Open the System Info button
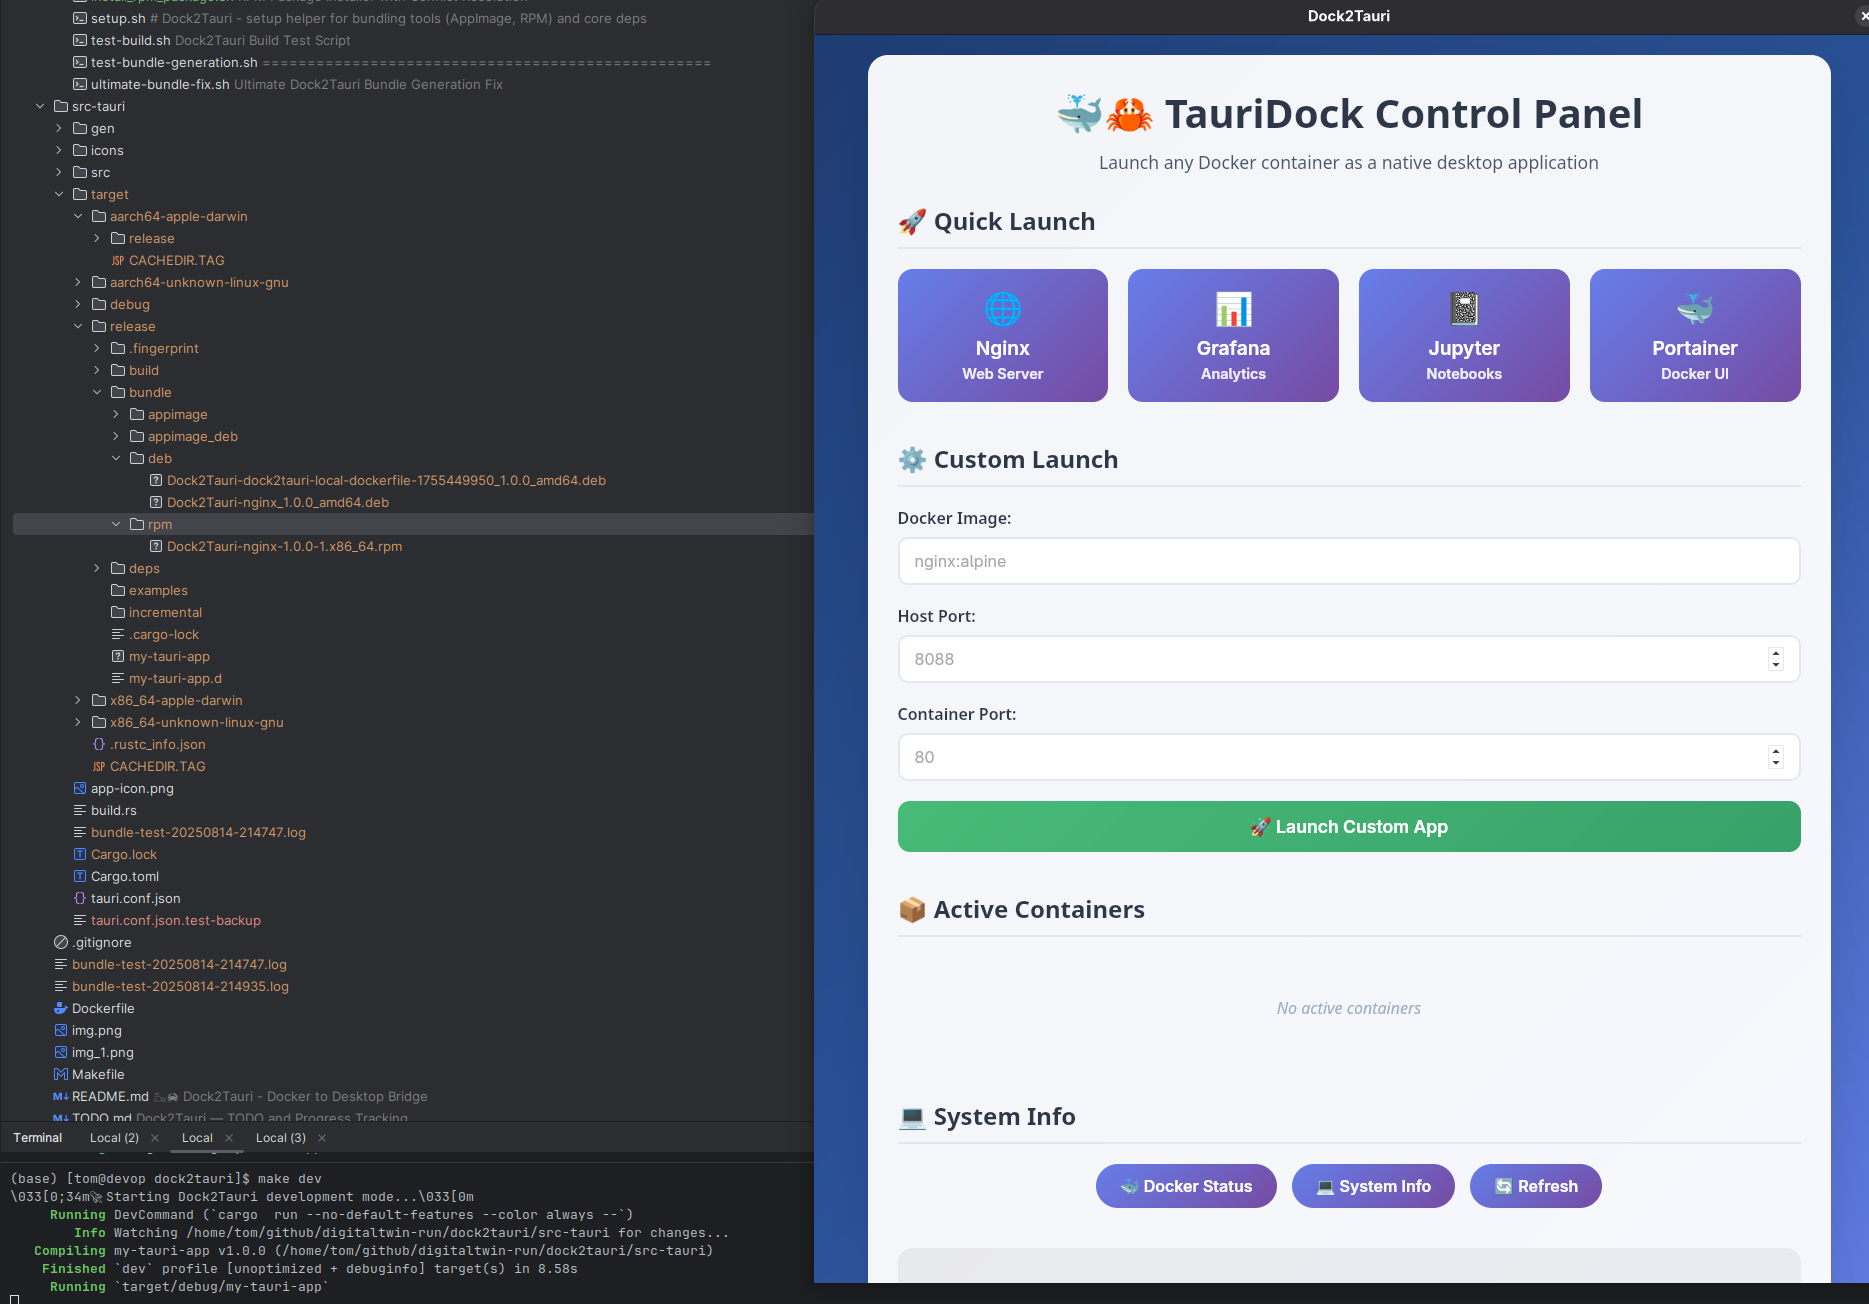Image resolution: width=1869 pixels, height=1304 pixels. 1373,1186
